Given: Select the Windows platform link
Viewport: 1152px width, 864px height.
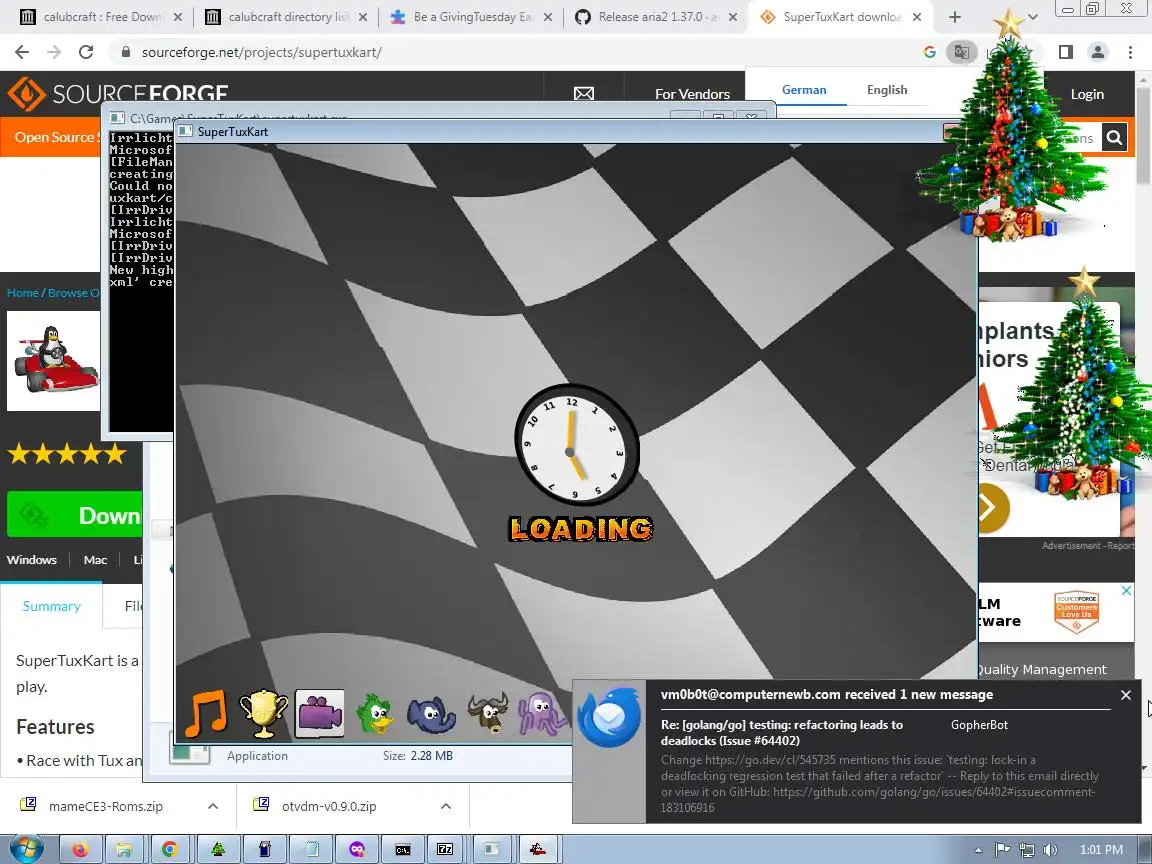Looking at the screenshot, I should click(32, 560).
